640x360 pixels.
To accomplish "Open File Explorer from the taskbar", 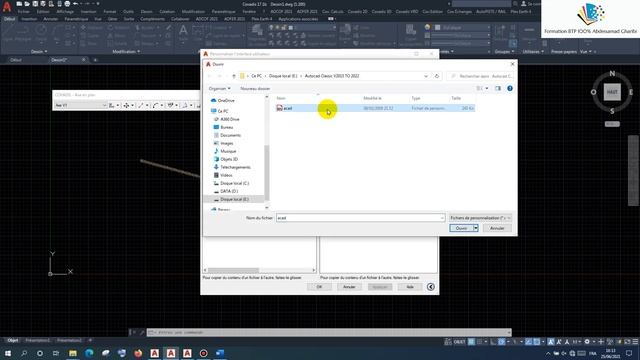I will pos(73,353).
